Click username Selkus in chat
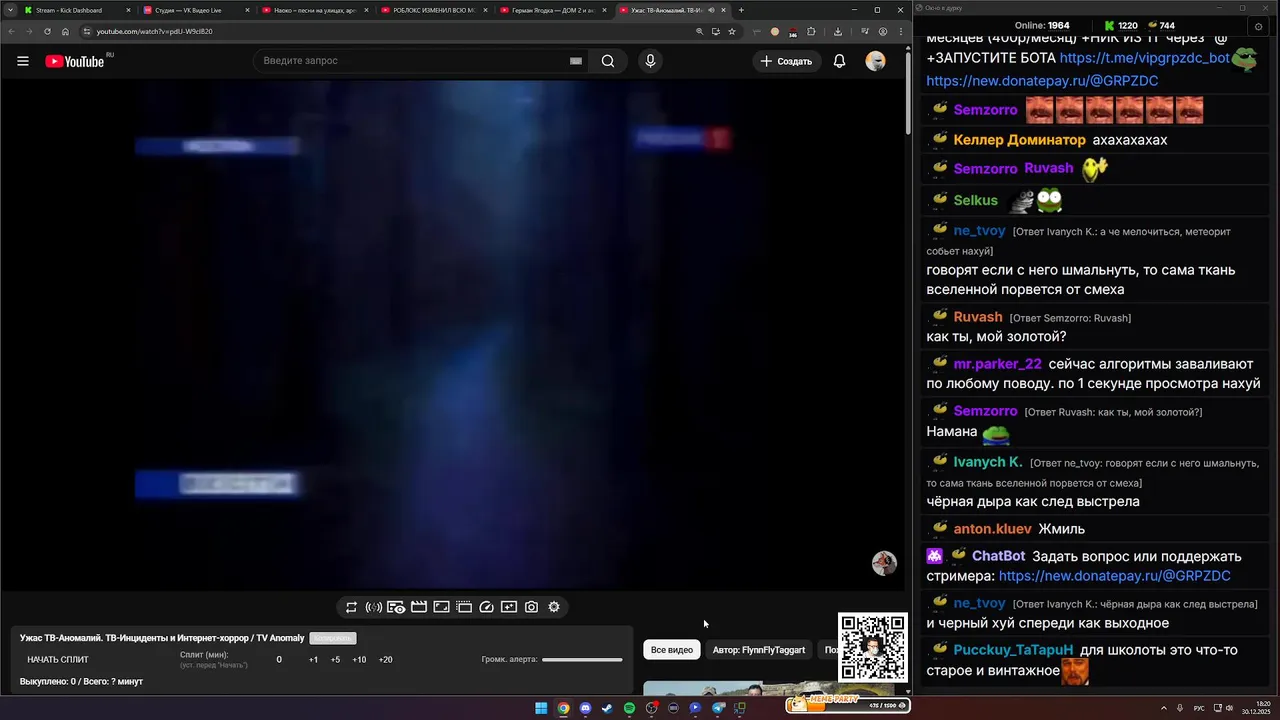This screenshot has height=720, width=1280. coord(975,200)
